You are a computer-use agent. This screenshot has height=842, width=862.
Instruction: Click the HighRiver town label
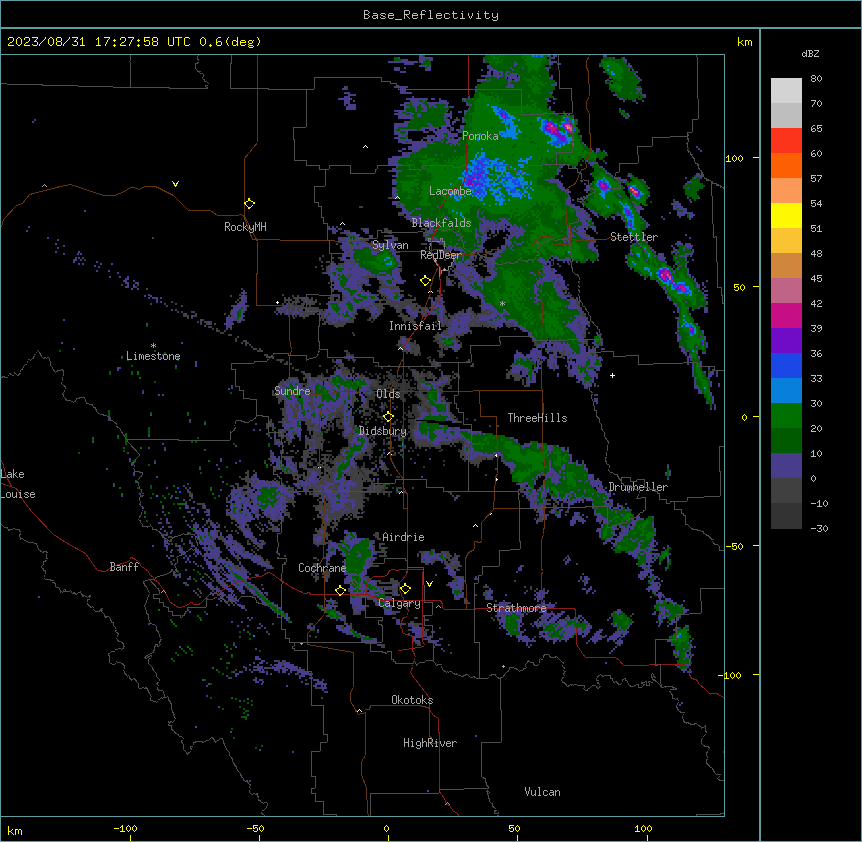coord(430,743)
